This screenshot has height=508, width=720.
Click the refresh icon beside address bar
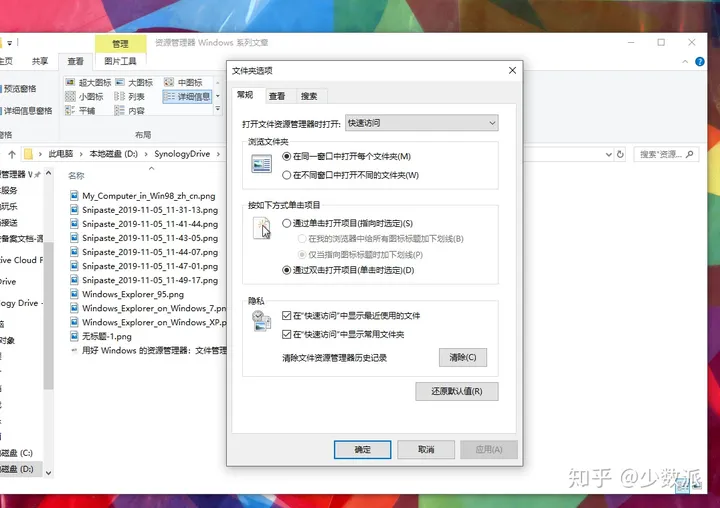tap(620, 154)
